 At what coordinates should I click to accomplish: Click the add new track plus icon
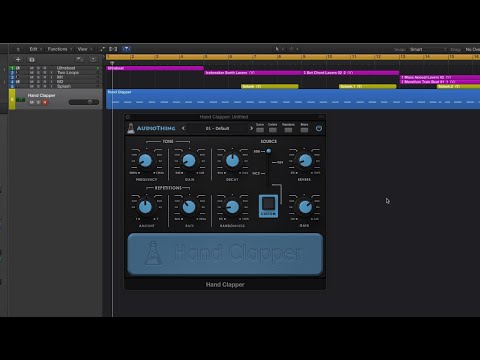[18, 60]
